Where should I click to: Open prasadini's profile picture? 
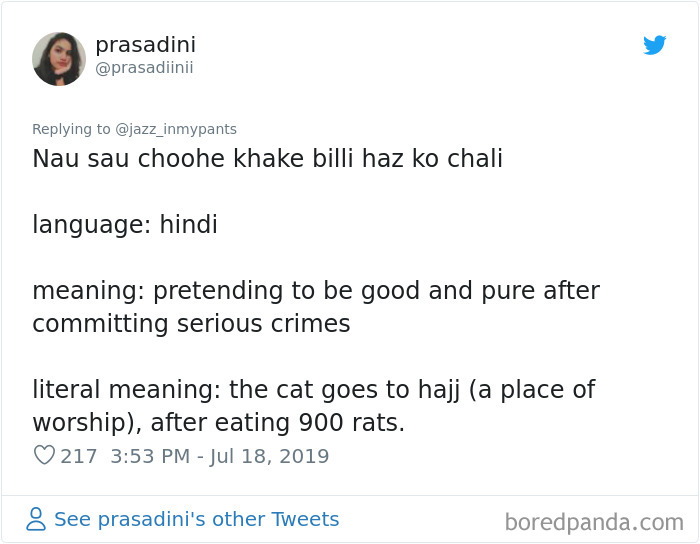click(x=59, y=59)
